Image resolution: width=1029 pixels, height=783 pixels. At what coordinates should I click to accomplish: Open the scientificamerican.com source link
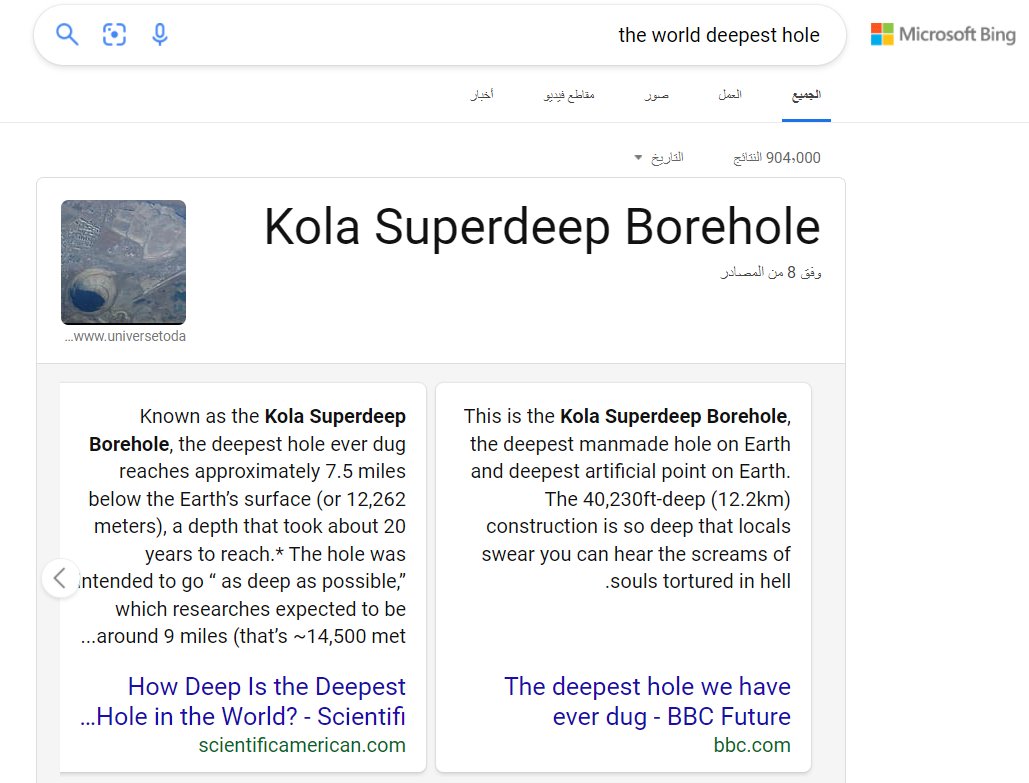coord(302,745)
